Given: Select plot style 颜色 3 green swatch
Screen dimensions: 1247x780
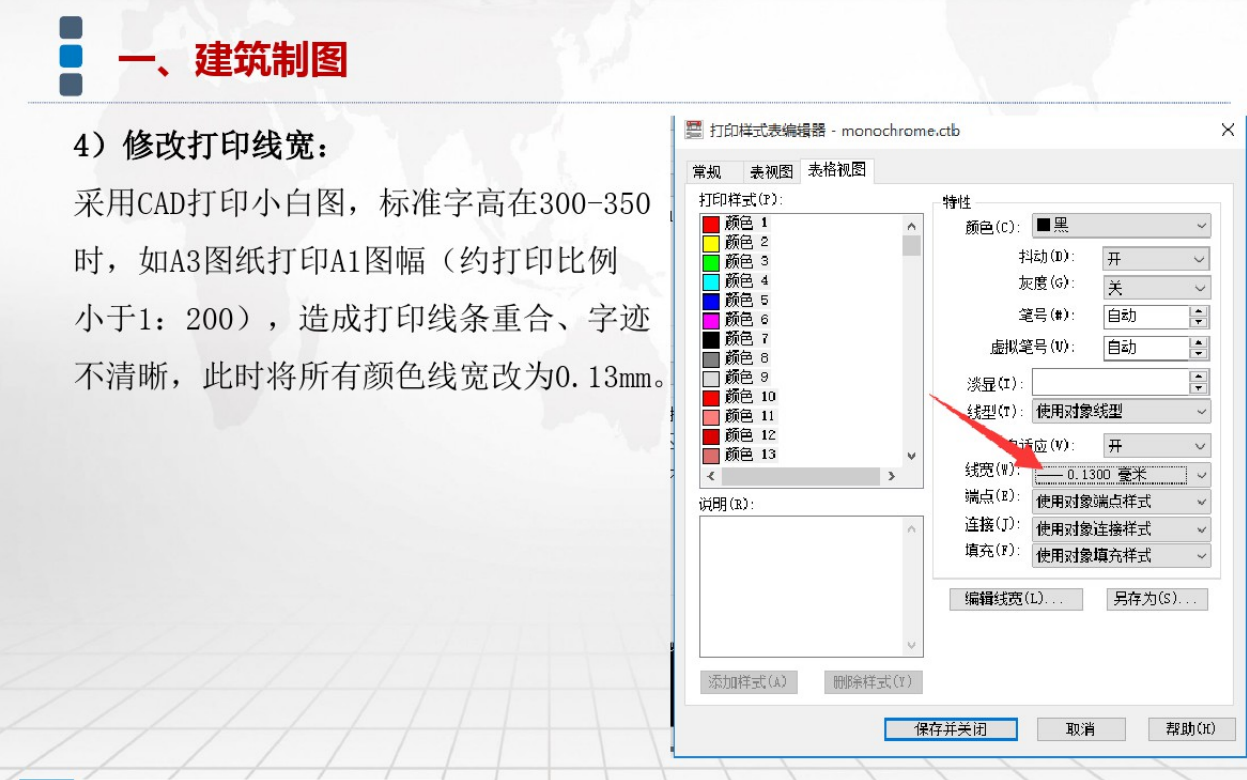Looking at the screenshot, I should [x=711, y=262].
